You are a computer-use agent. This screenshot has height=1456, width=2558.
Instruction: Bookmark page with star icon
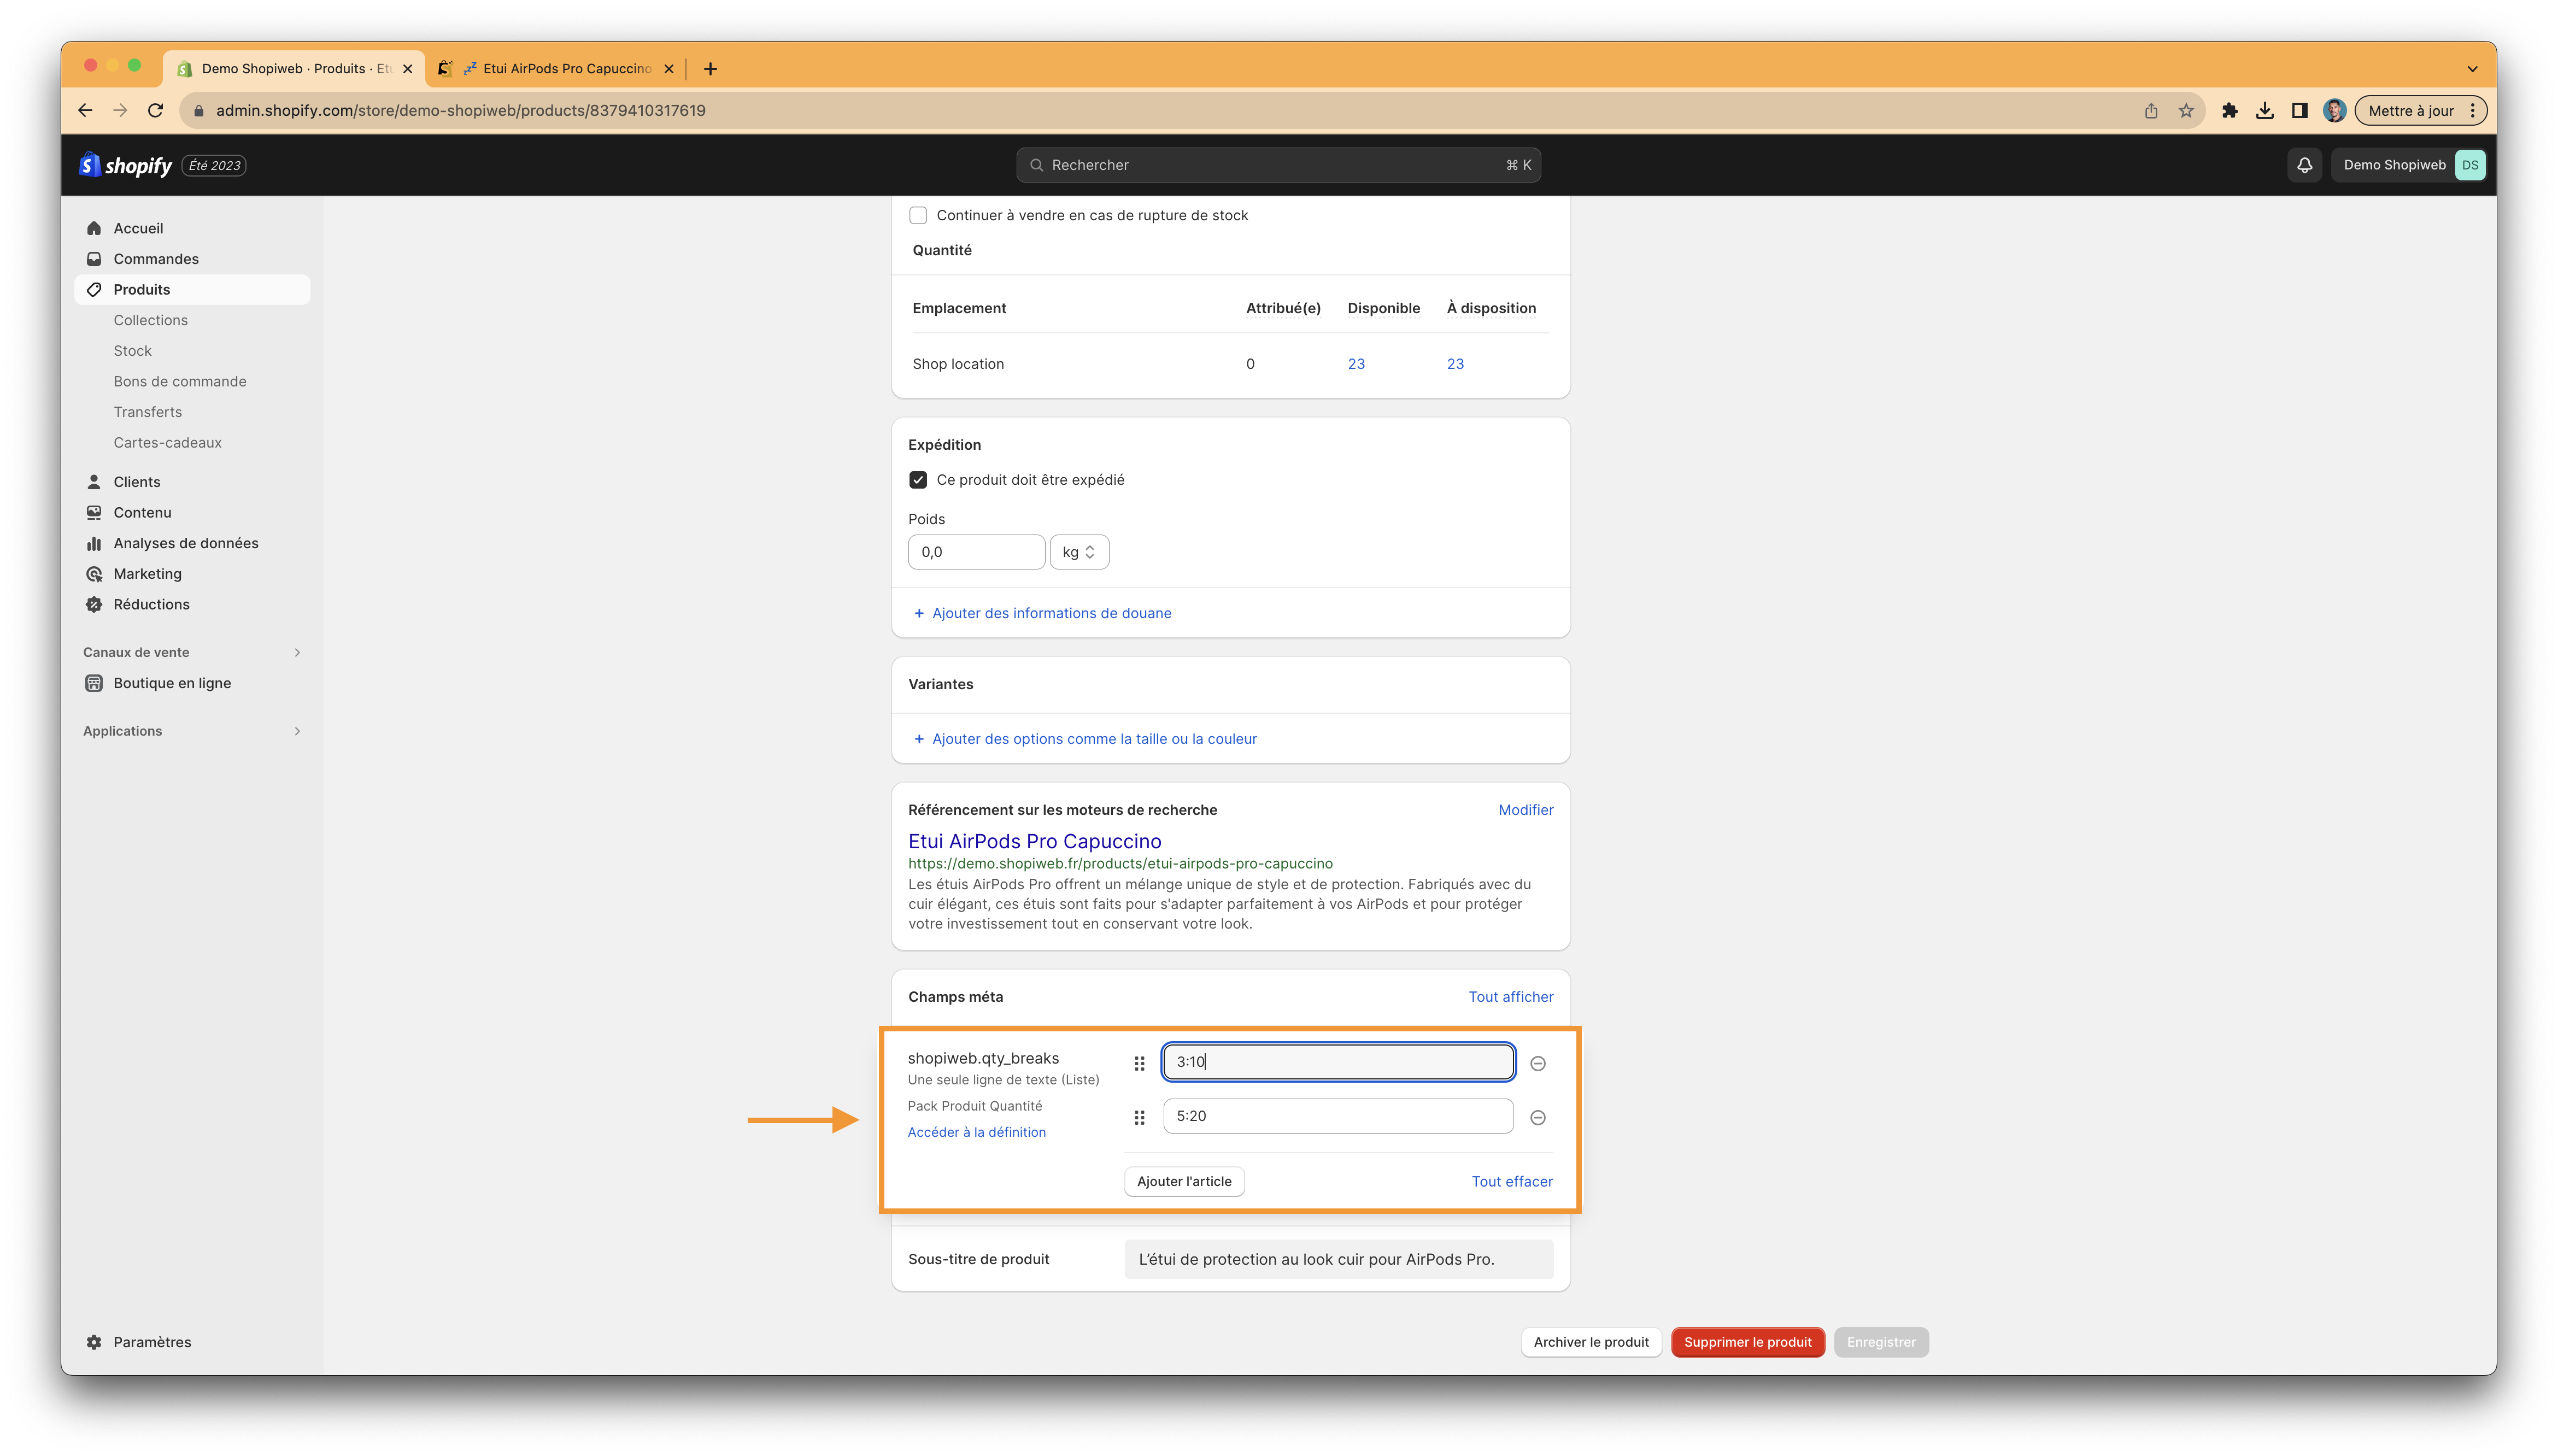point(2186,111)
